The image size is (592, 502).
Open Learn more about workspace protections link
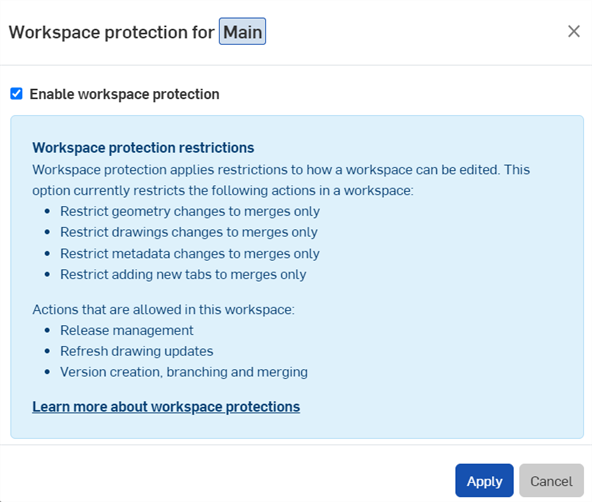pyautogui.click(x=166, y=407)
